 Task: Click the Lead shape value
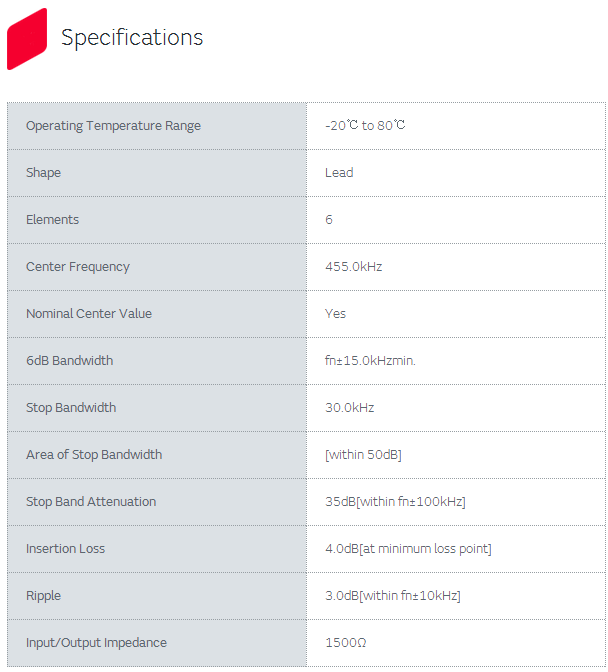339,173
